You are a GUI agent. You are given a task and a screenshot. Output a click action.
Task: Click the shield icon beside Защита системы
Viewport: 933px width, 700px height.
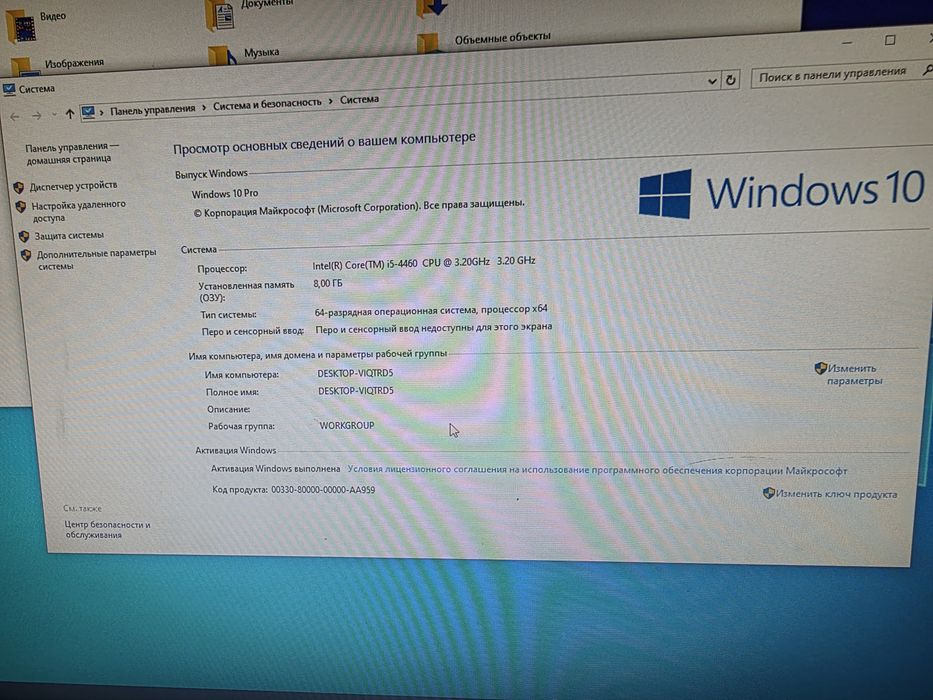tap(24, 236)
